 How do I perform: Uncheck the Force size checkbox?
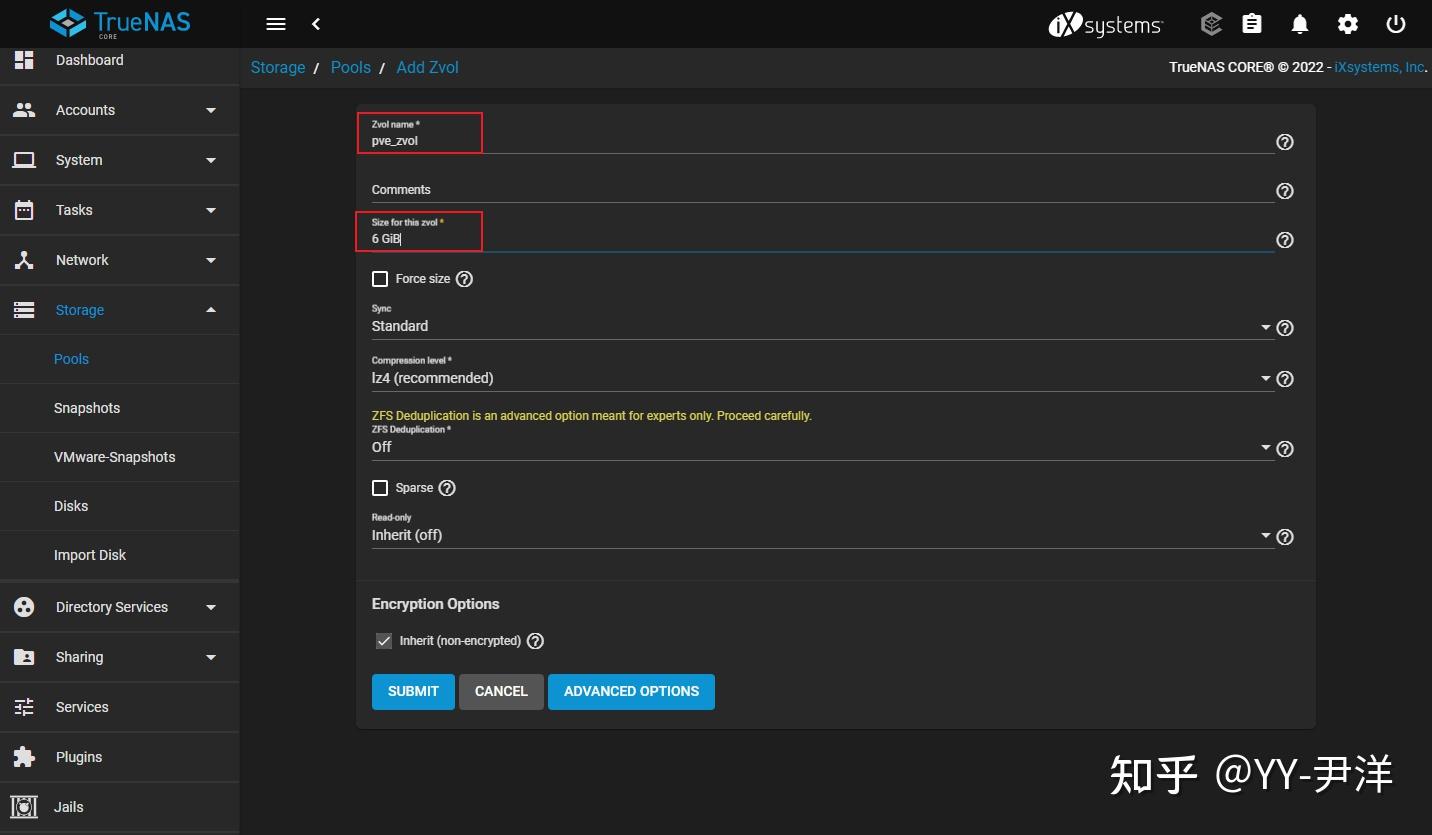[380, 279]
